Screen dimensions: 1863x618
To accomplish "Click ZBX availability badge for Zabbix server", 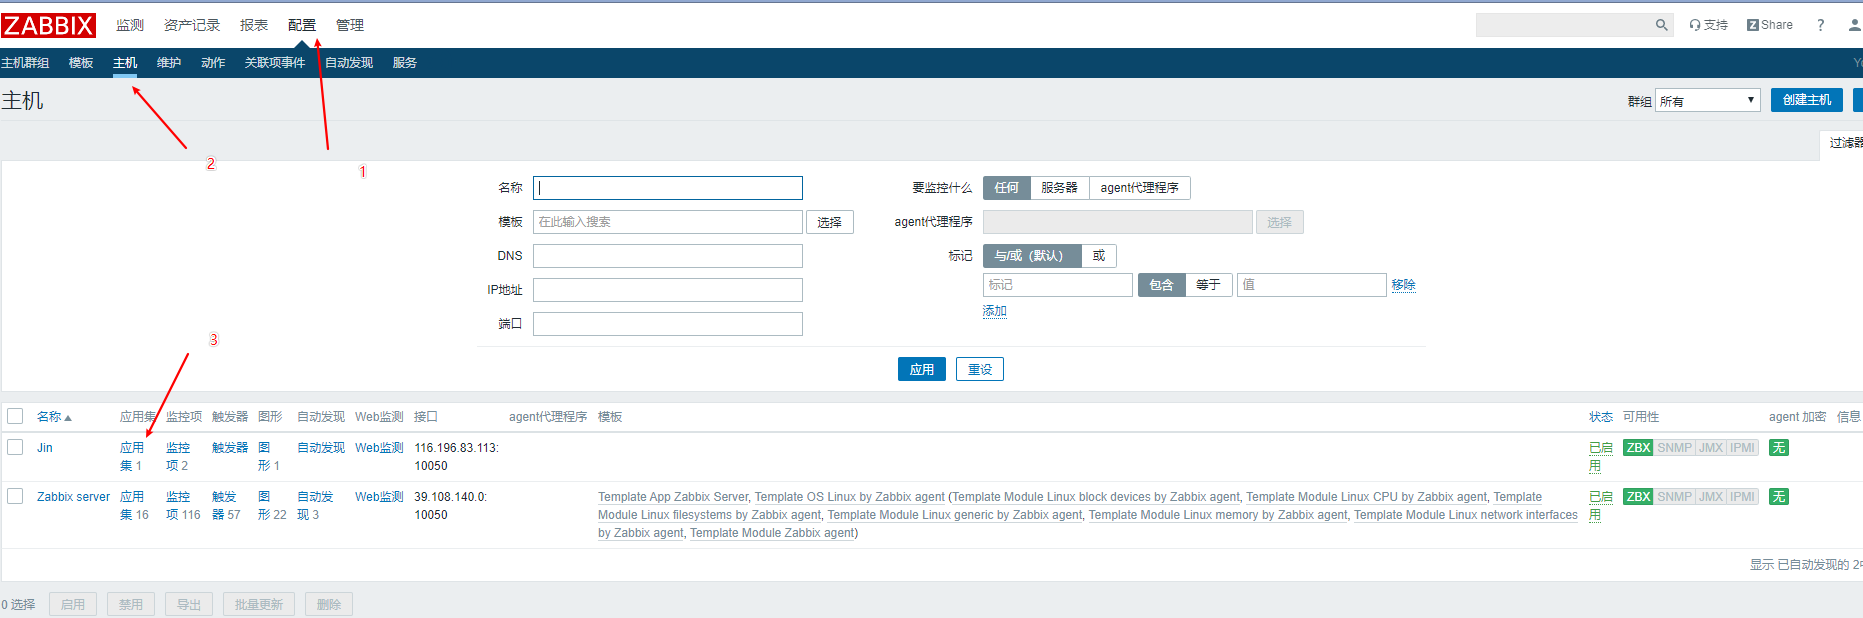I will click(1638, 497).
